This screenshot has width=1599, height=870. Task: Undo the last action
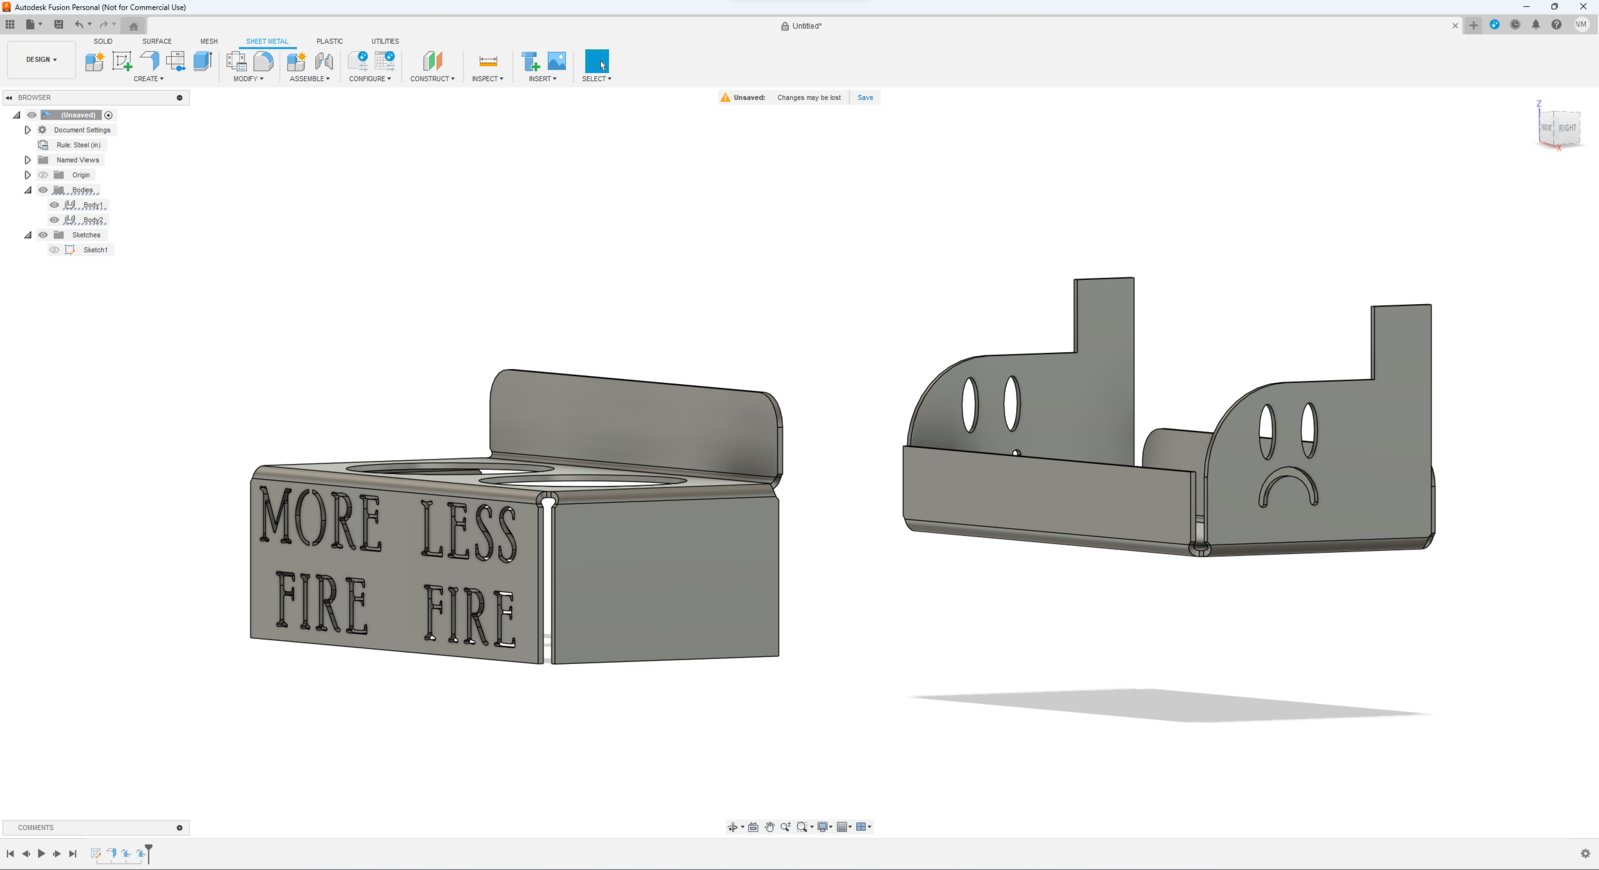(80, 25)
